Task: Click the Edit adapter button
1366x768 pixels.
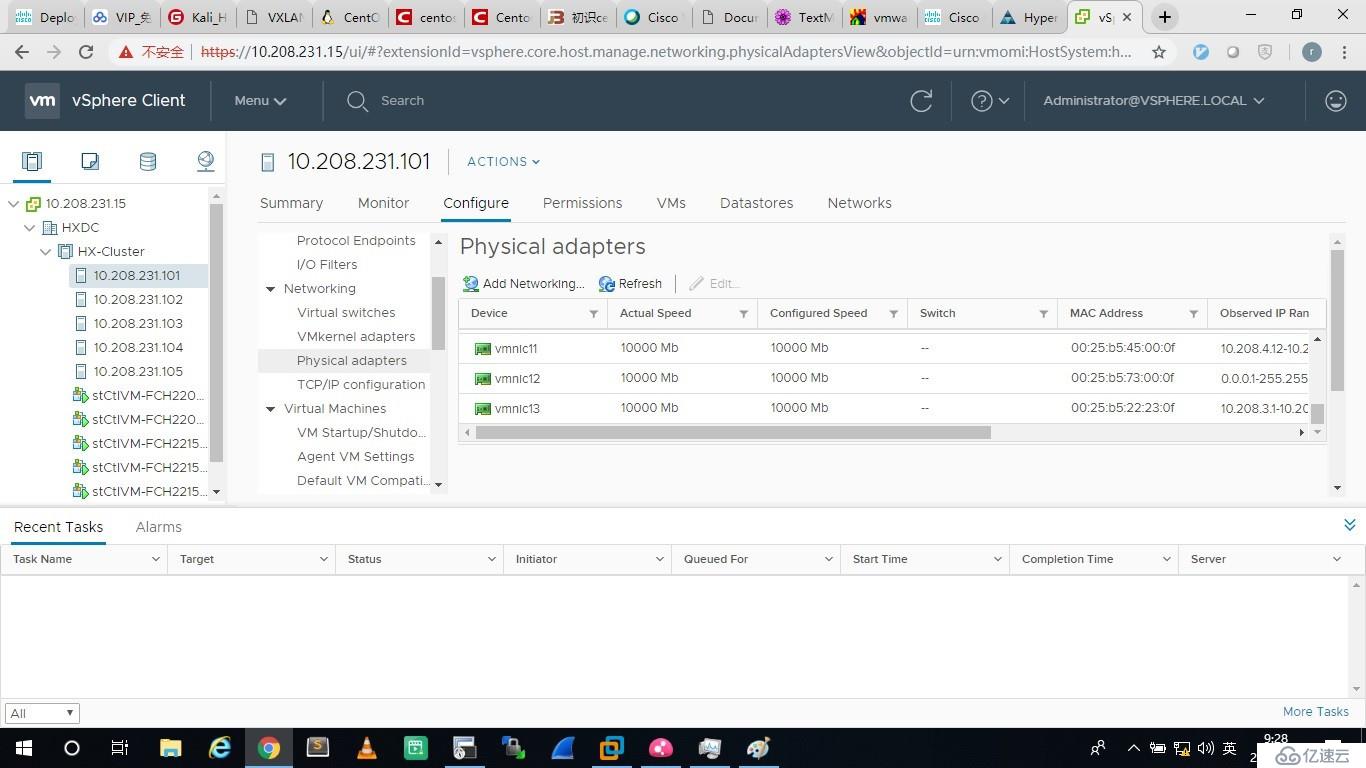Action: [714, 284]
